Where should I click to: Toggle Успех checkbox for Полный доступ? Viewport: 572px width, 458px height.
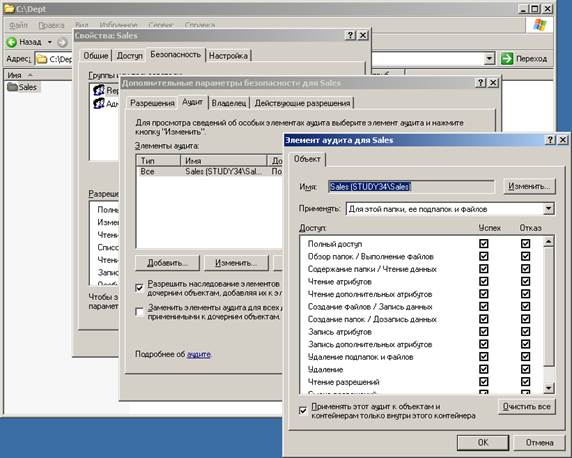pyautogui.click(x=484, y=244)
